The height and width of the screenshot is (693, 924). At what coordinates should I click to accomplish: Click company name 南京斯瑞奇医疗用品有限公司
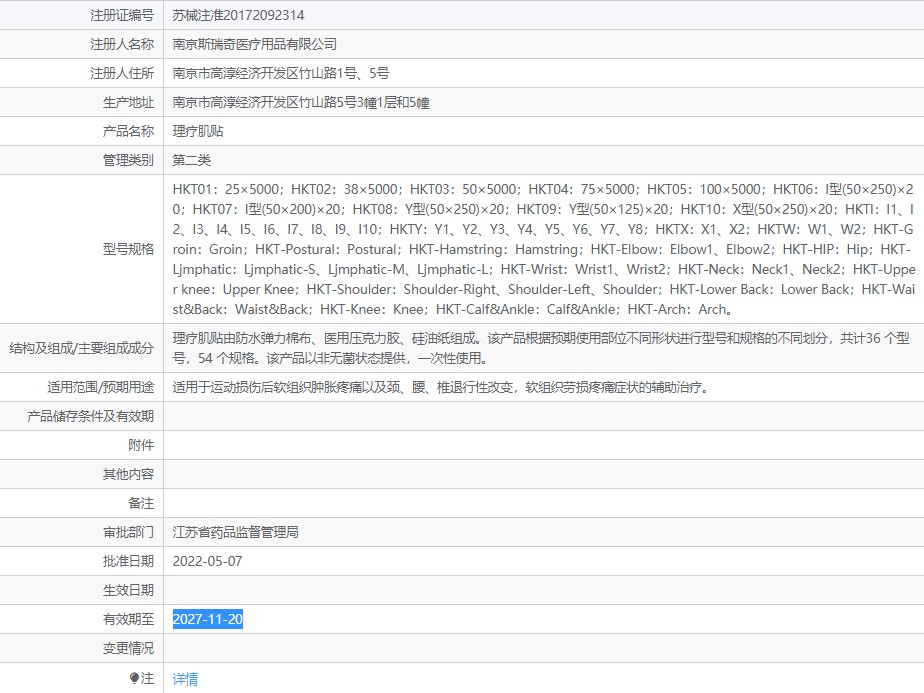(x=255, y=44)
